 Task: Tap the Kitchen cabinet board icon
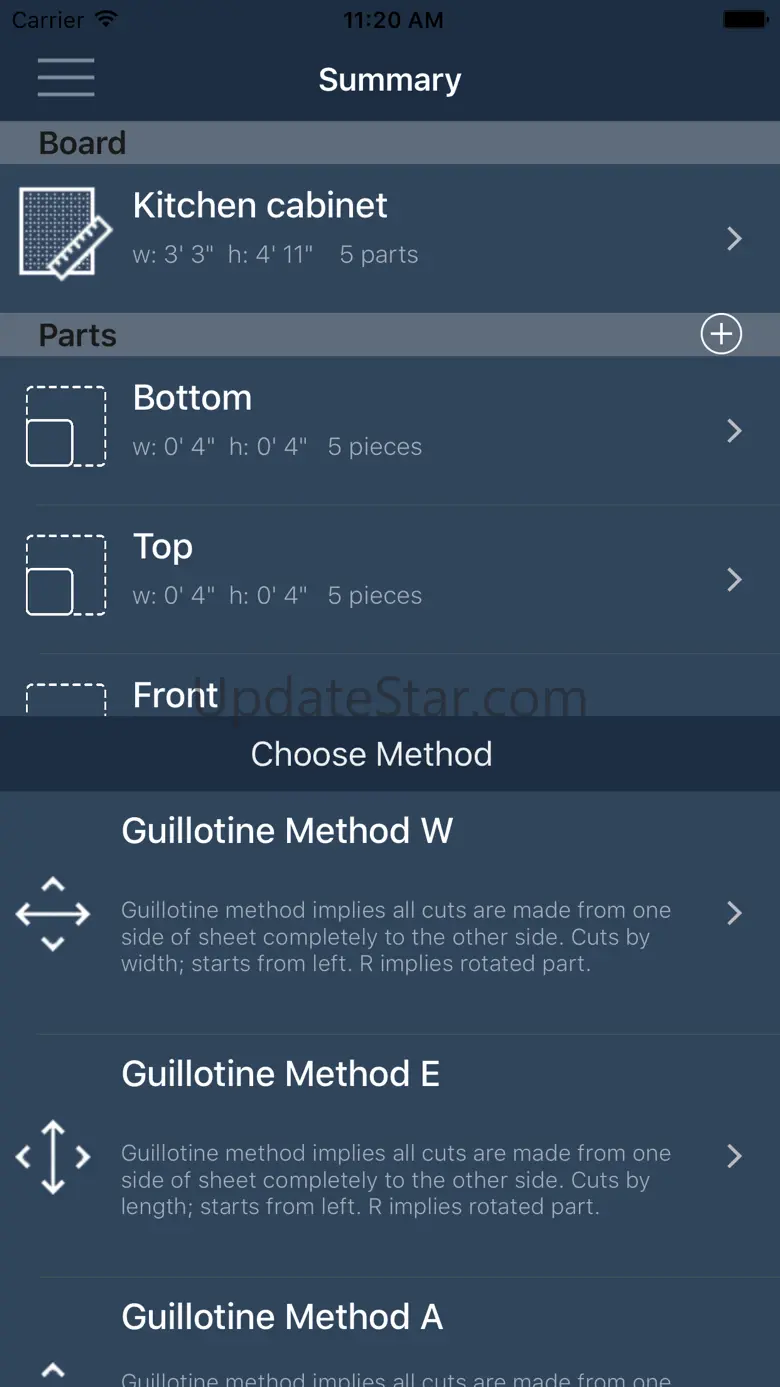point(58,233)
